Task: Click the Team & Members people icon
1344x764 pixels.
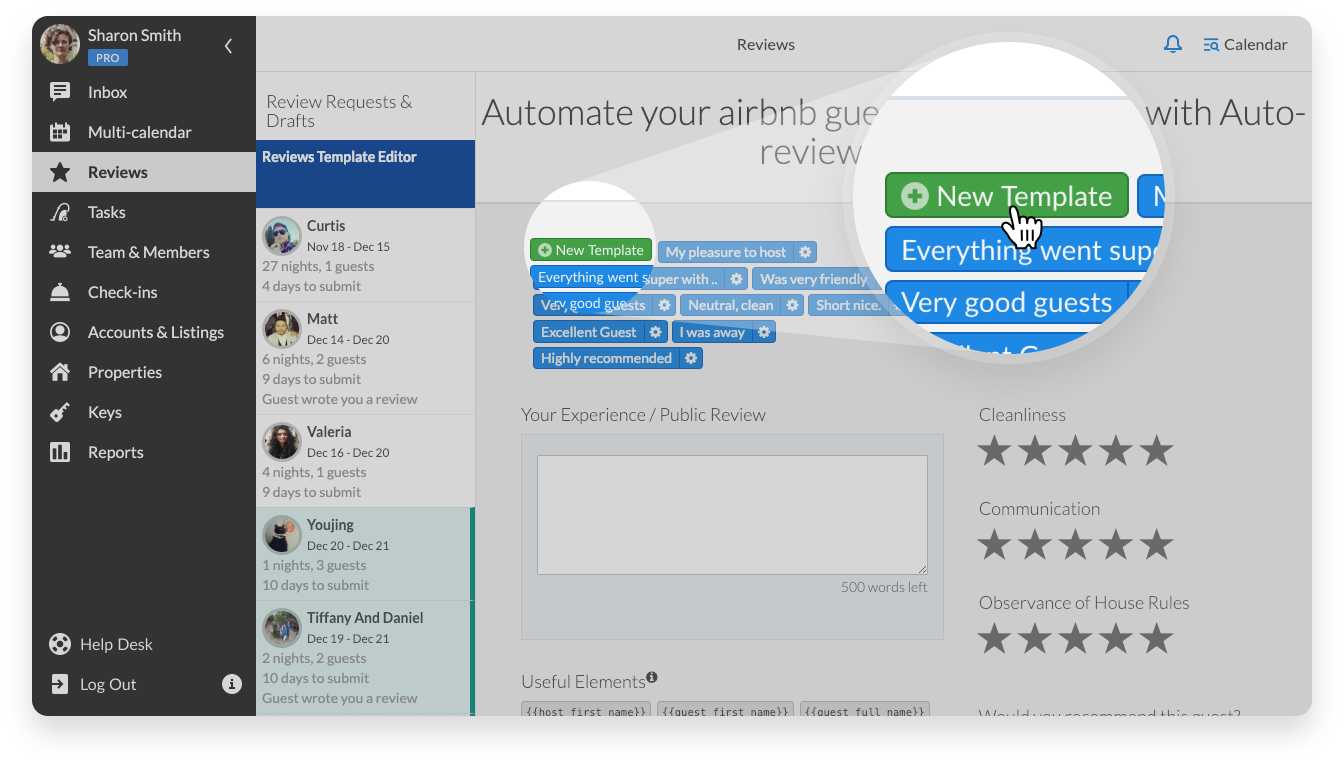Action: coord(60,252)
